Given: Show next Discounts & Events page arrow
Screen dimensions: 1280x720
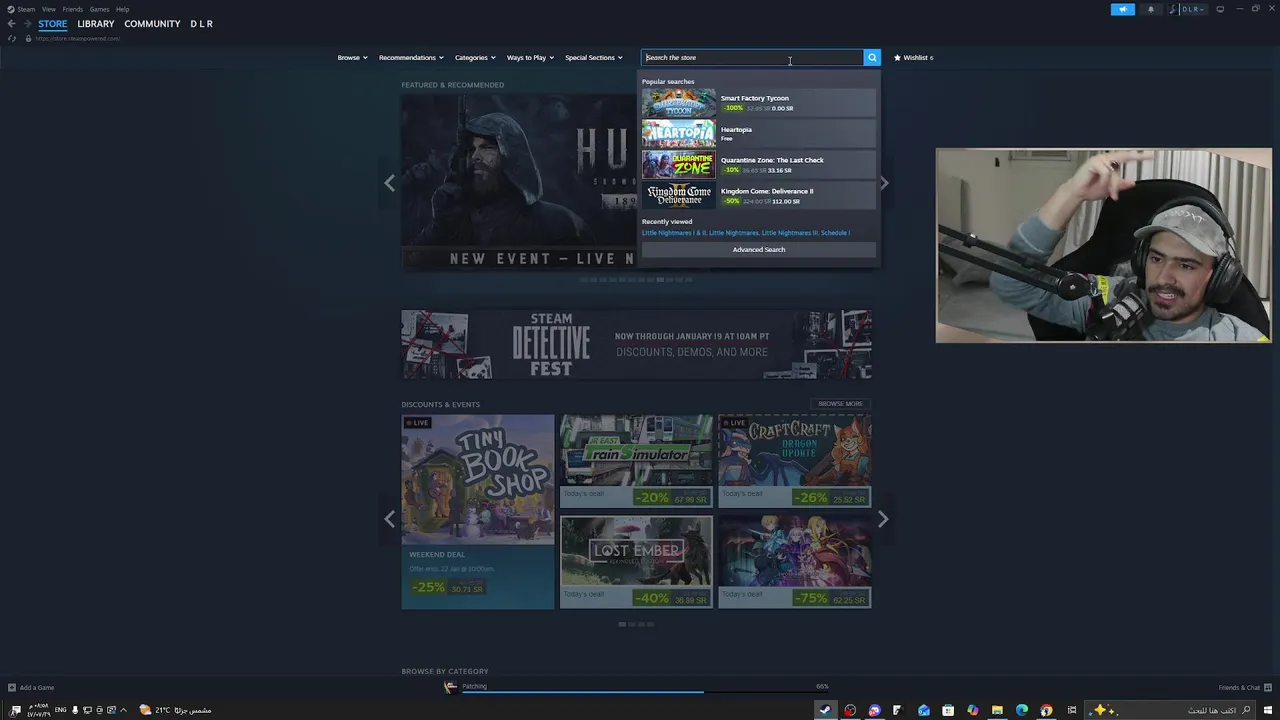Looking at the screenshot, I should click(883, 519).
